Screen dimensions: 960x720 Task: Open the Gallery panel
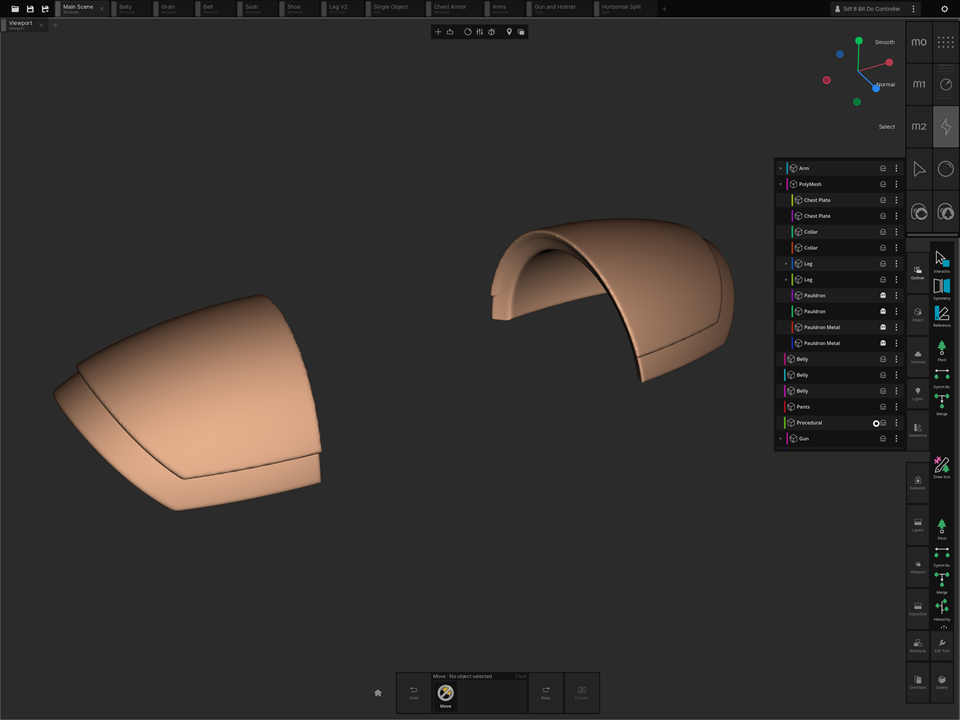tap(941, 681)
